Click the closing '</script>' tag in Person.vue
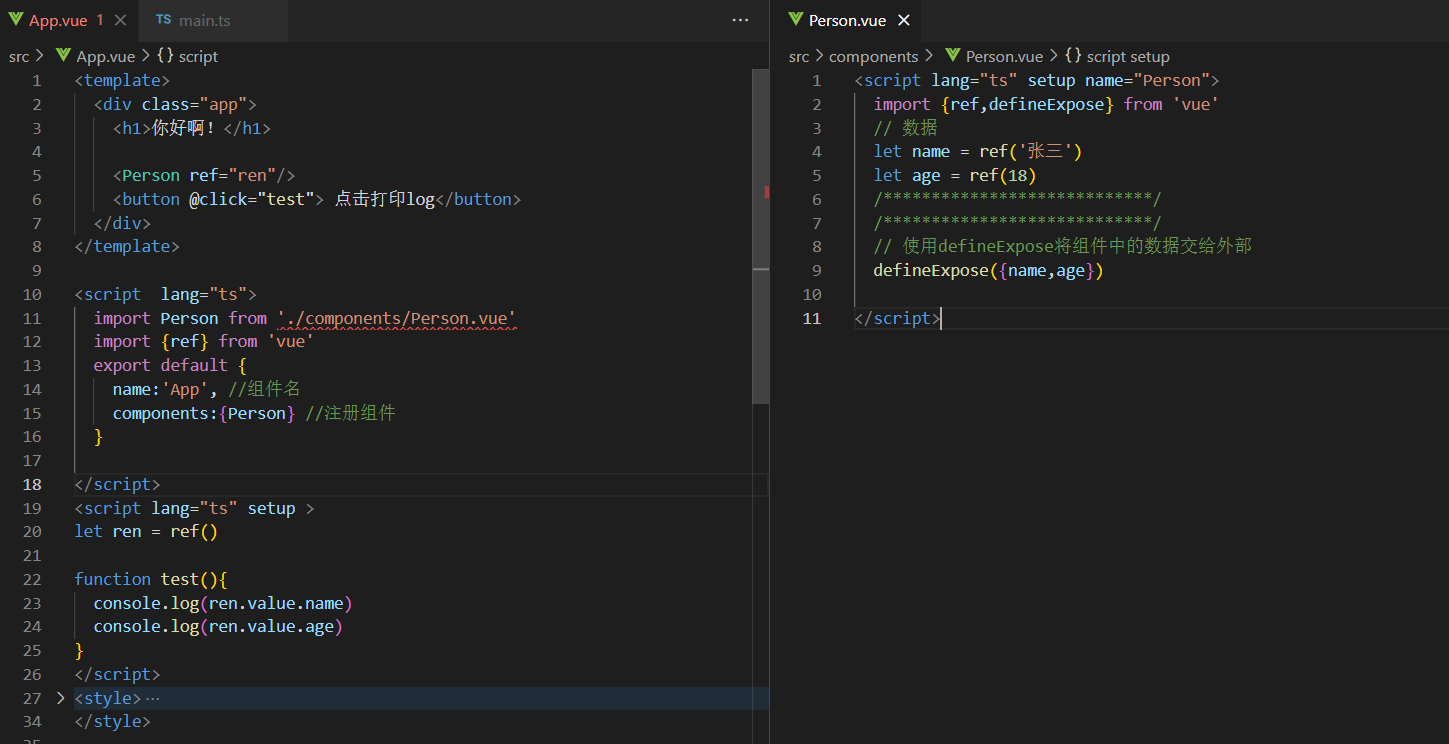The image size is (1449, 744). coord(897,318)
